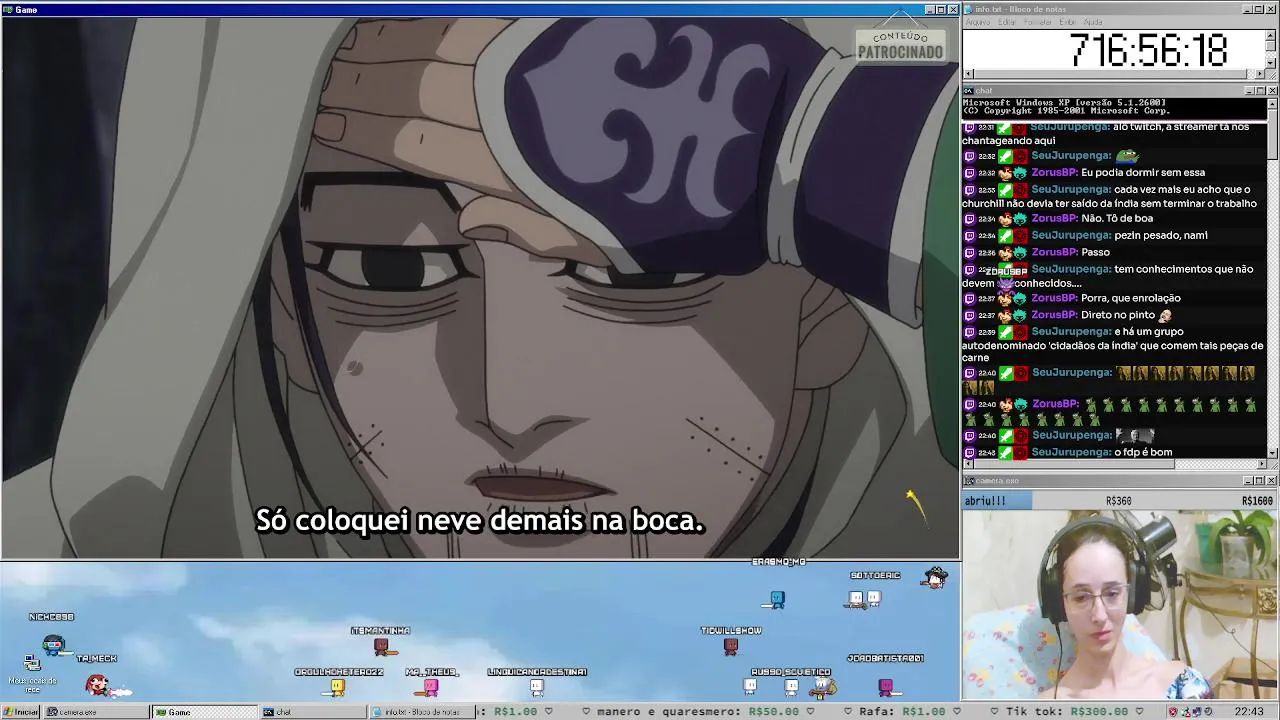Click Notepad vertical scrollbar up arrow
The height and width of the screenshot is (720, 1280).
coord(1272,33)
